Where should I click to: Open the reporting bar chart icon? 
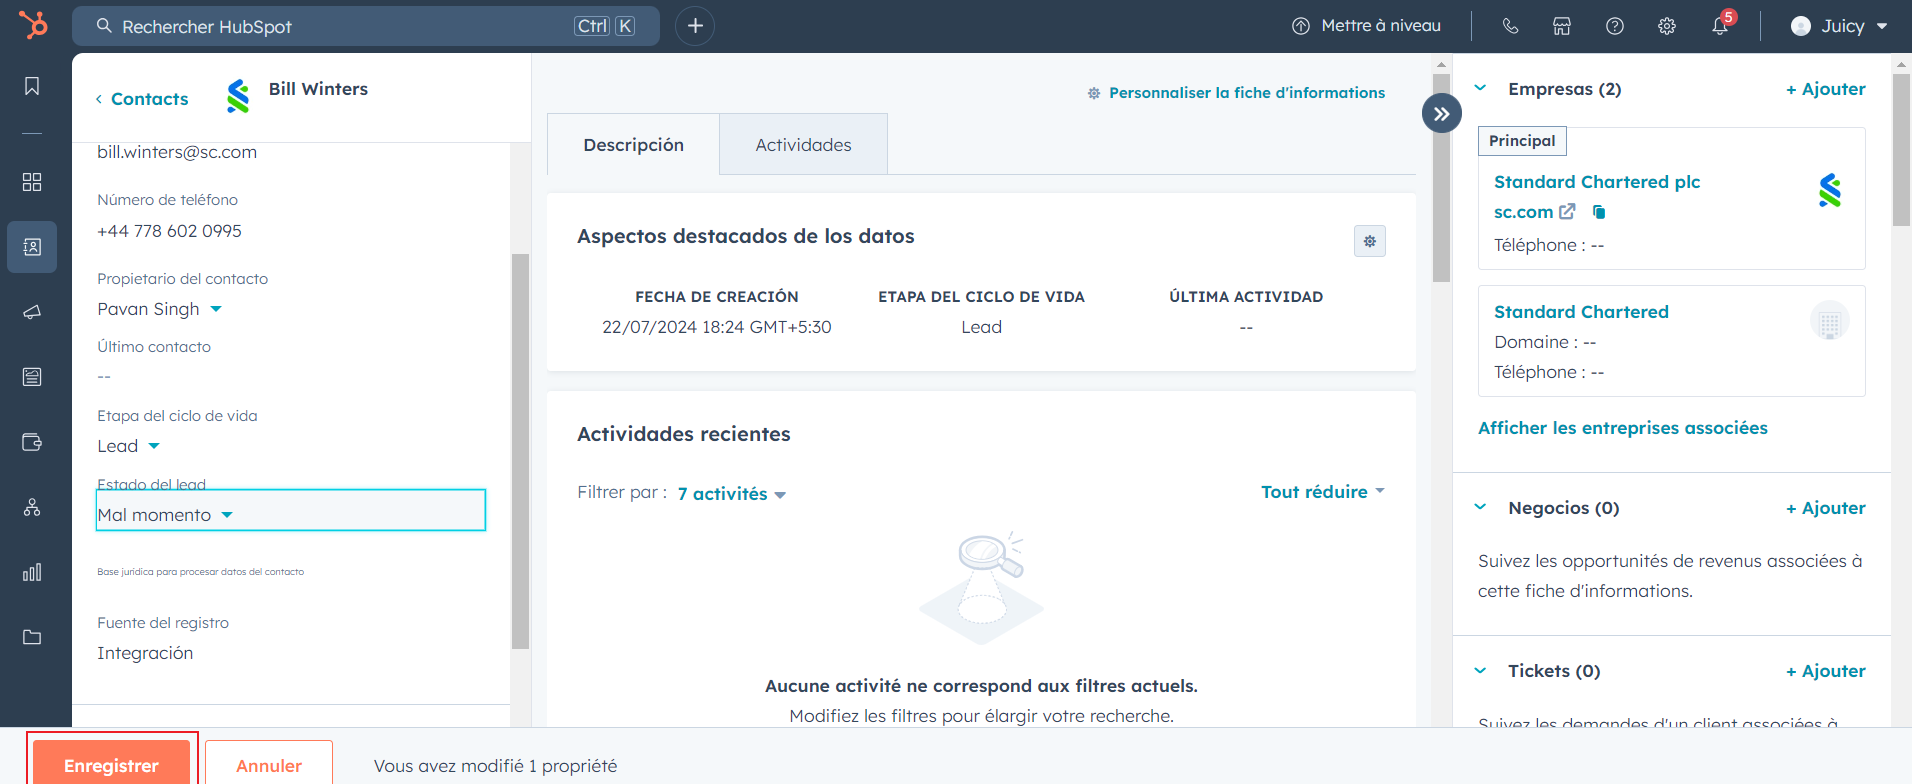(32, 572)
